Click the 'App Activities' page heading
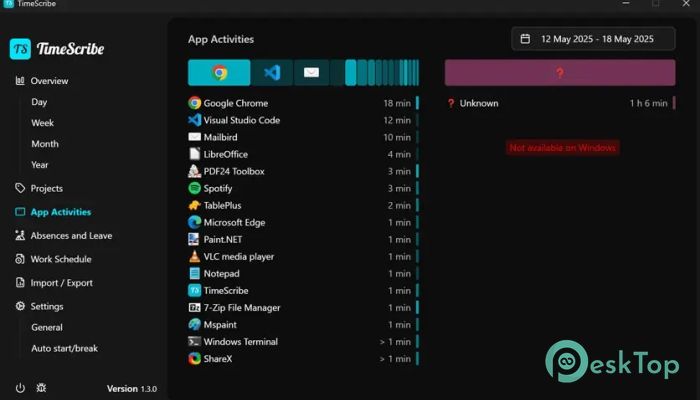This screenshot has width=700, height=400. (x=221, y=39)
